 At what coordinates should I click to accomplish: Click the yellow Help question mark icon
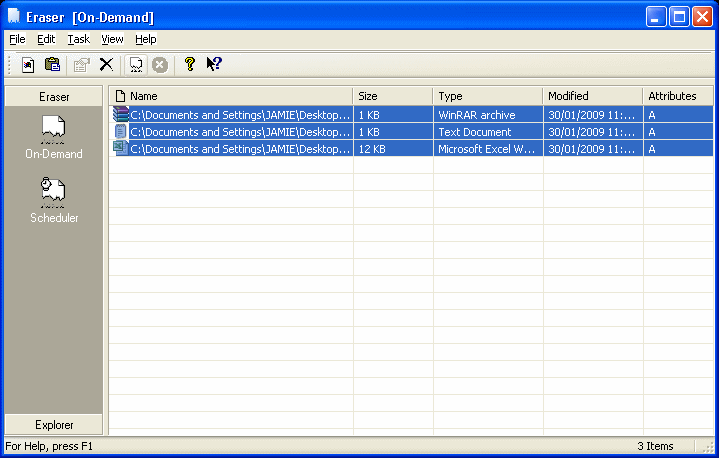tap(190, 64)
